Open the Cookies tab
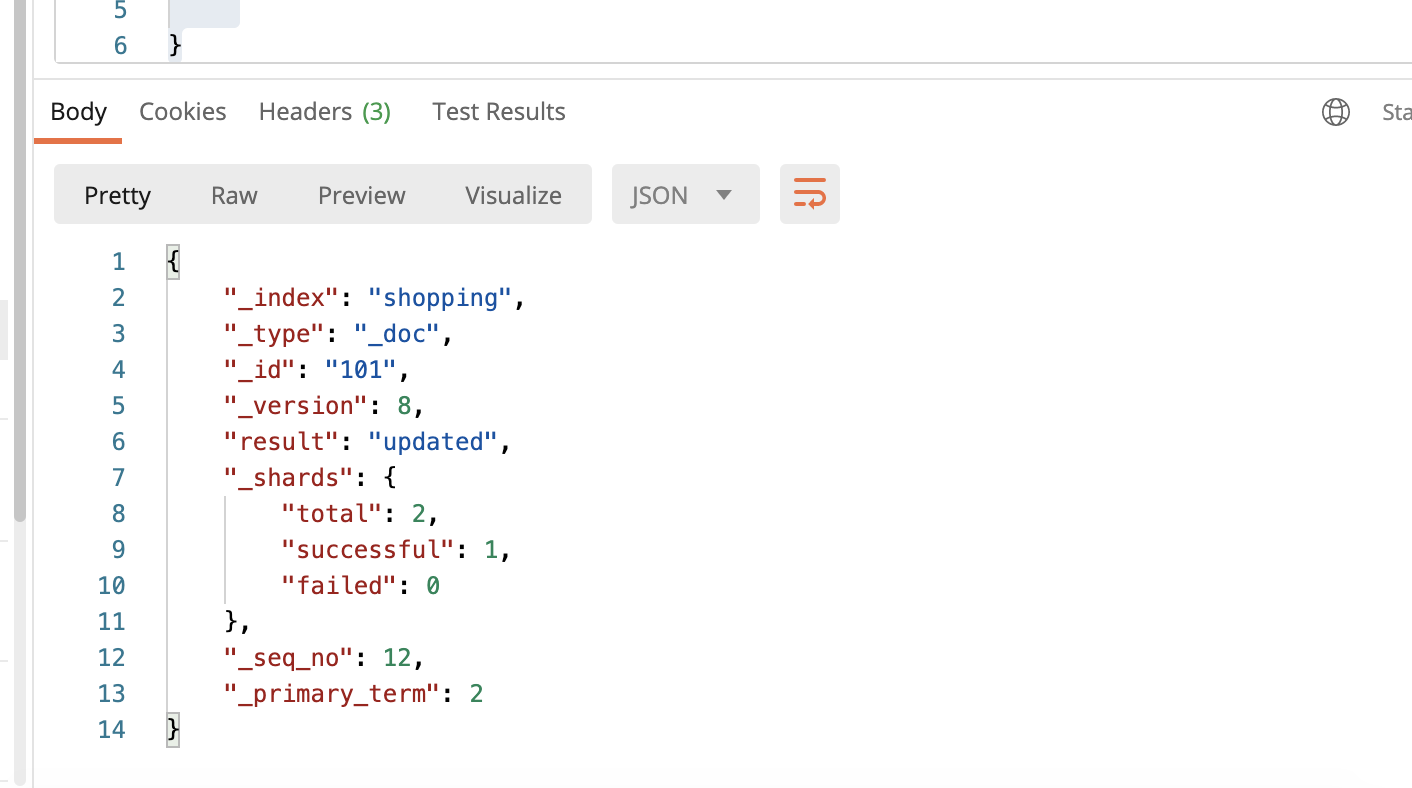 tap(182, 112)
